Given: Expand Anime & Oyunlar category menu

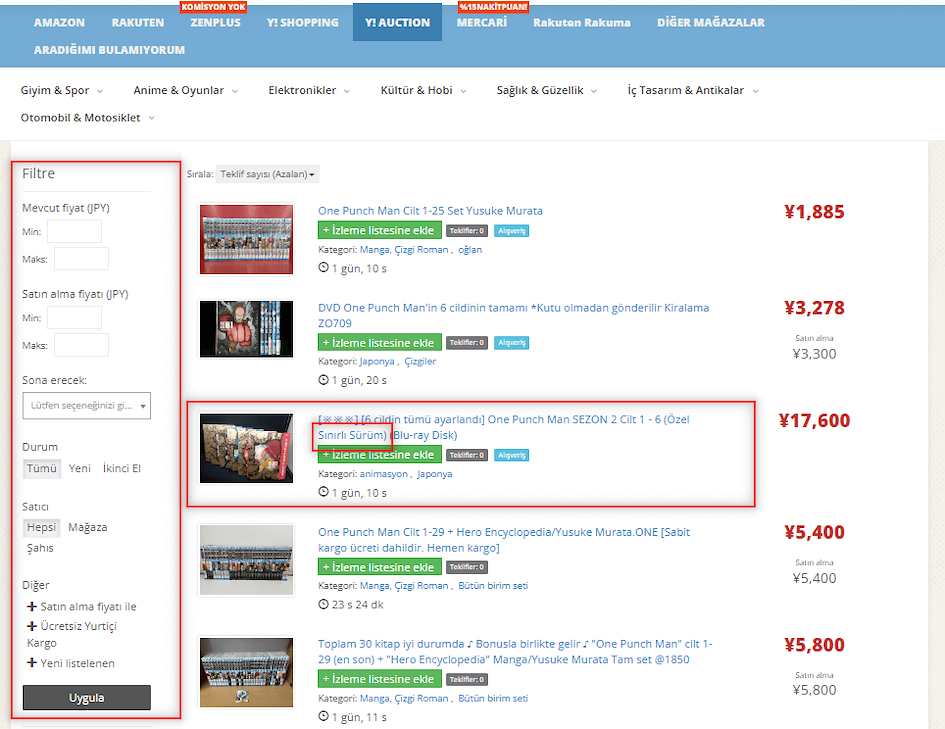Looking at the screenshot, I should tap(186, 90).
